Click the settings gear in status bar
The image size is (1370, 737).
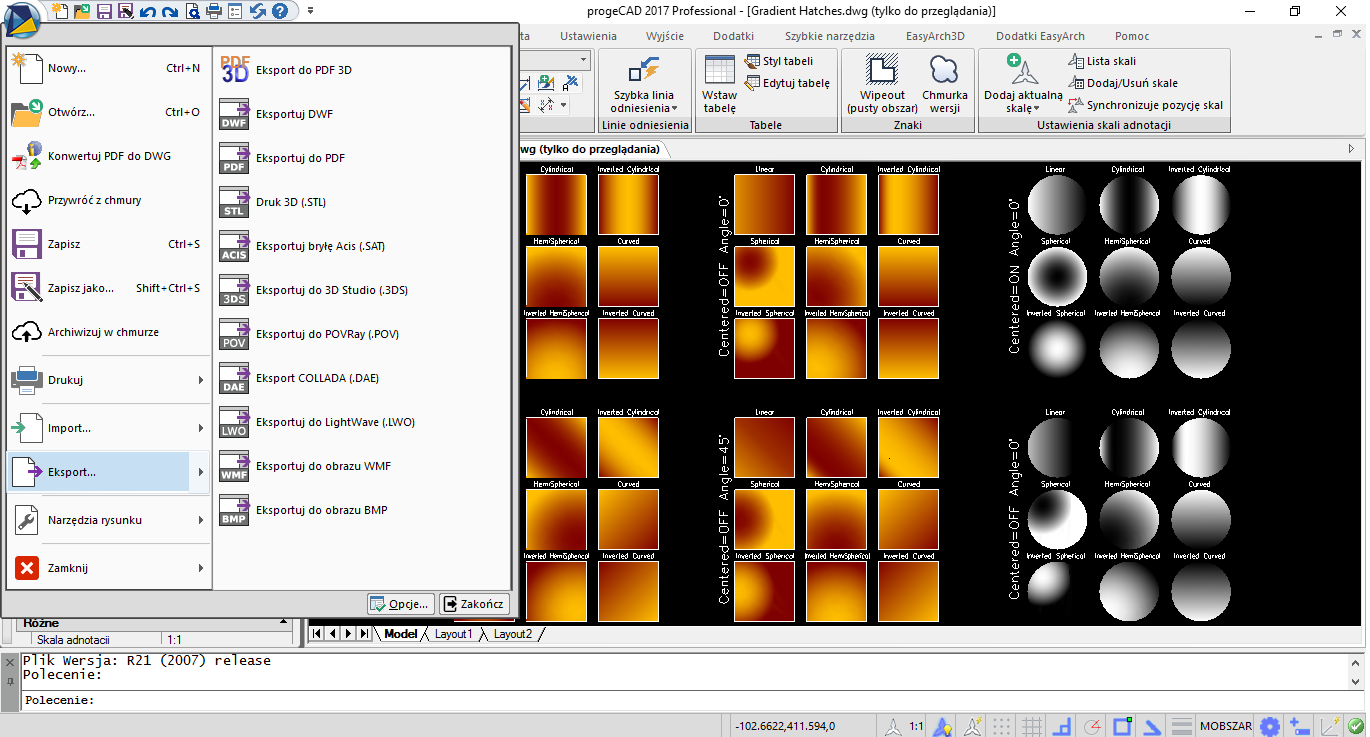1270,726
